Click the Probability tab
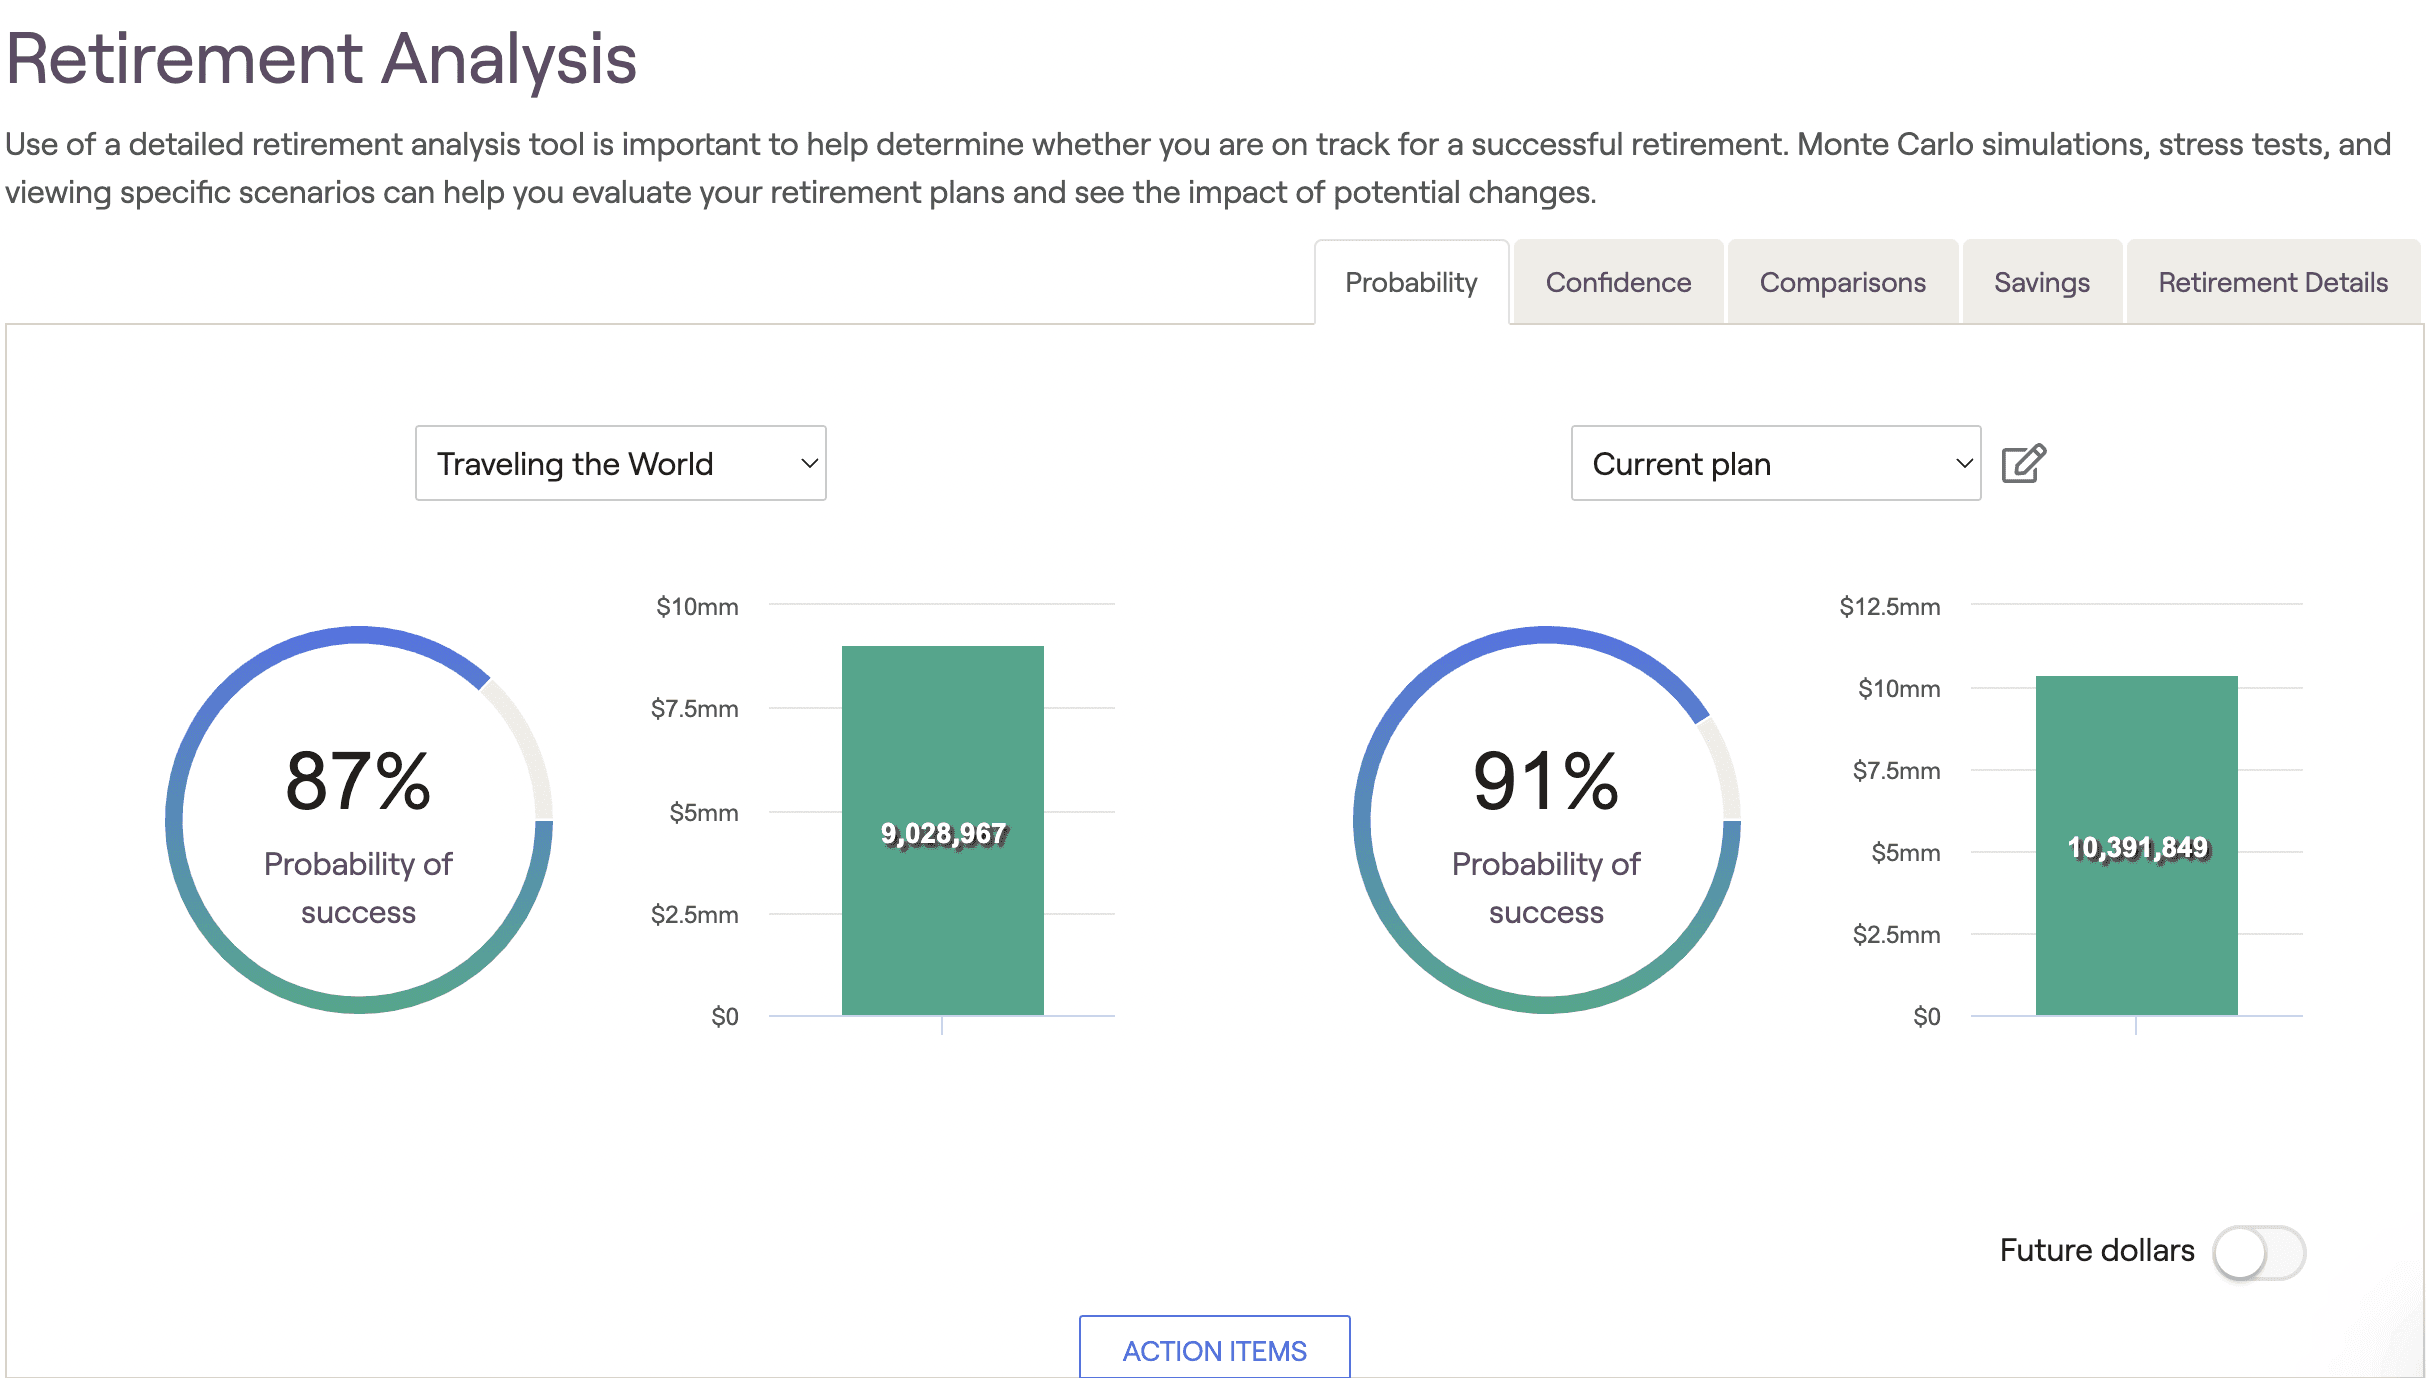This screenshot has height=1378, width=2426. pos(1411,282)
